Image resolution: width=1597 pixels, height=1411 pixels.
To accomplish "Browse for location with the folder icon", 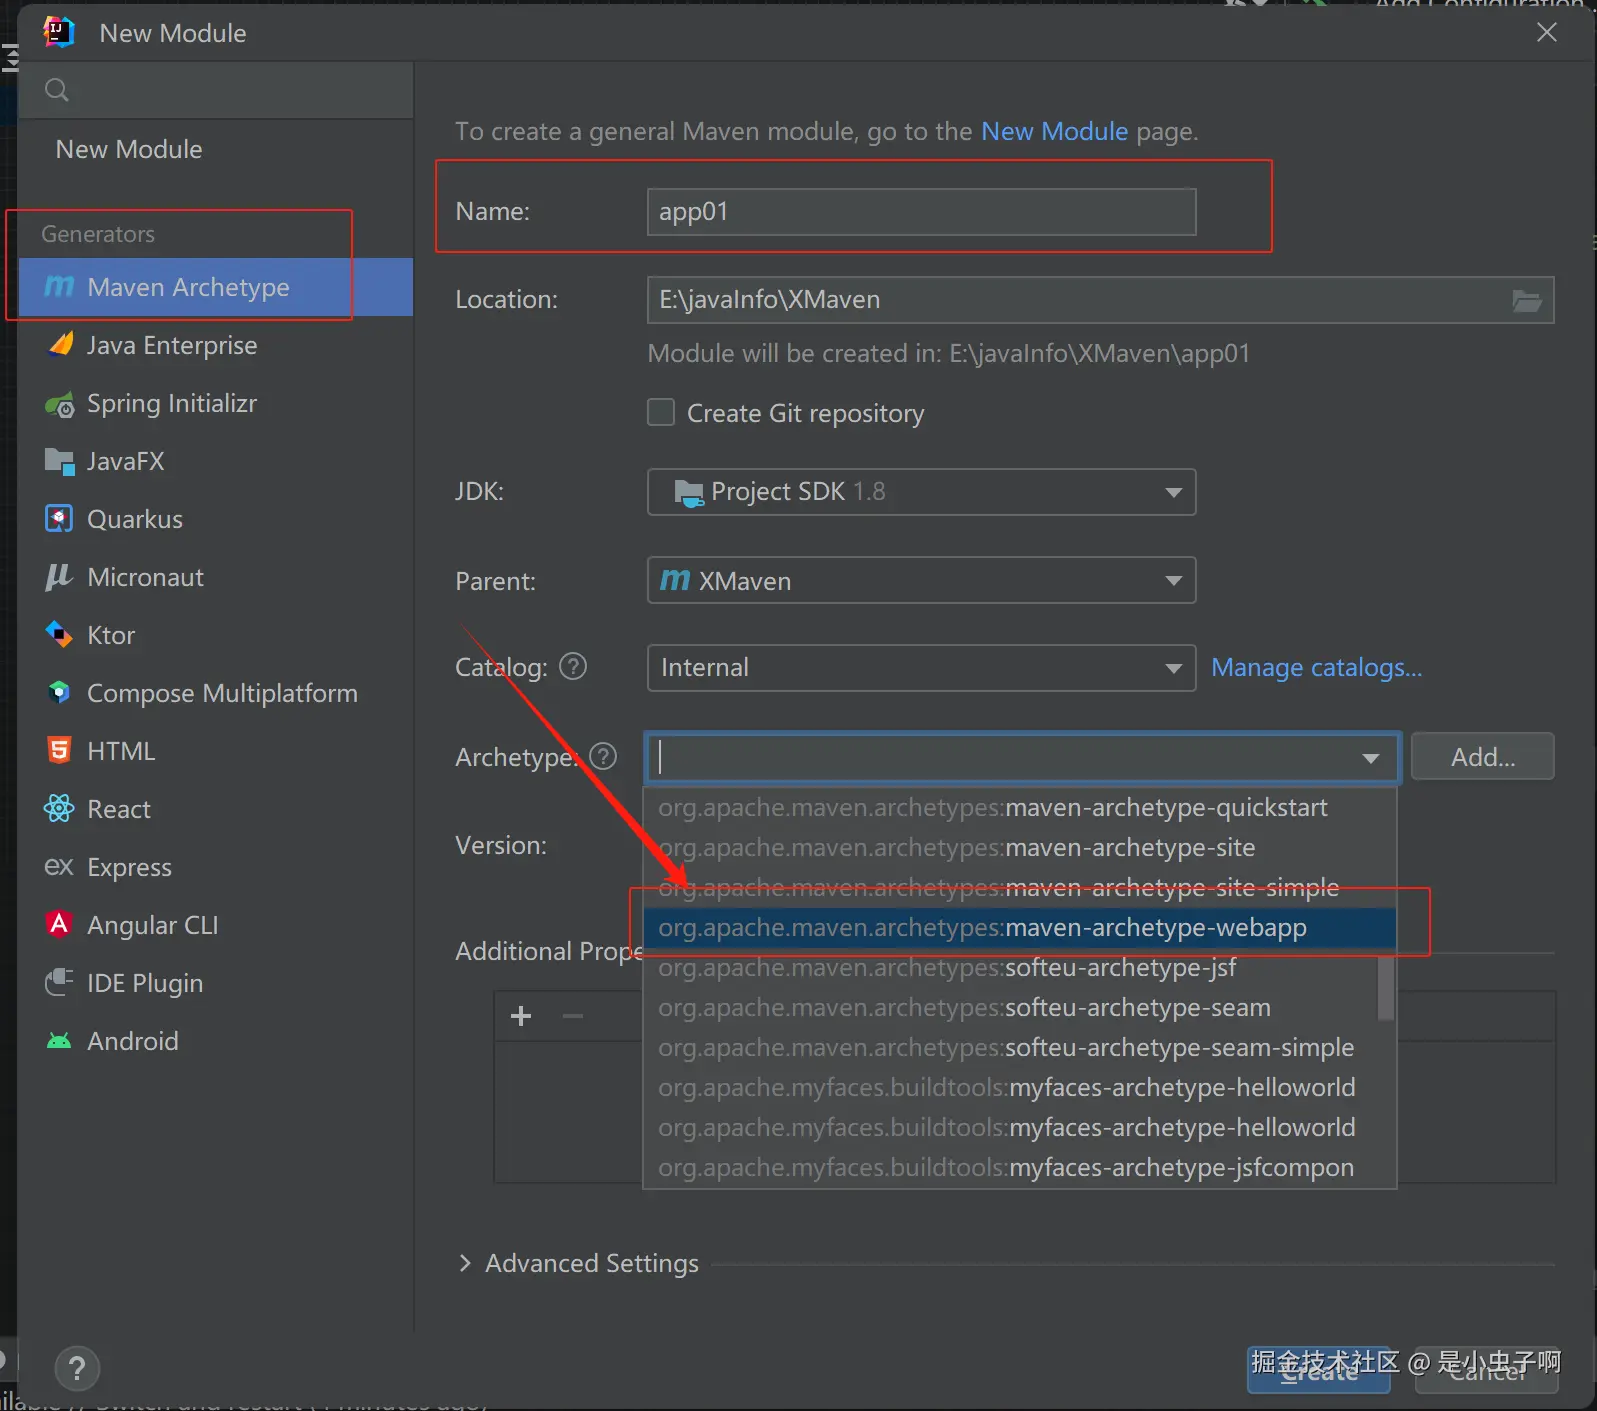I will click(1527, 300).
